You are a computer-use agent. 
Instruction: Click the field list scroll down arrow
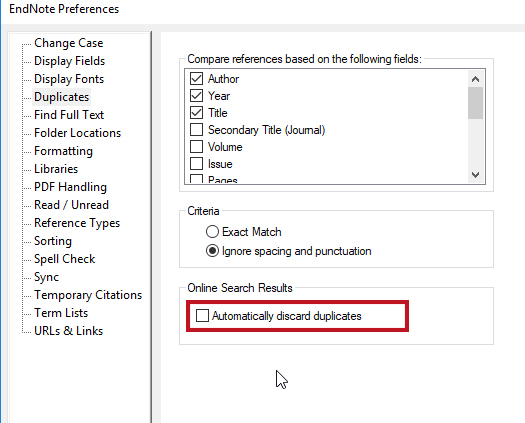[475, 174]
